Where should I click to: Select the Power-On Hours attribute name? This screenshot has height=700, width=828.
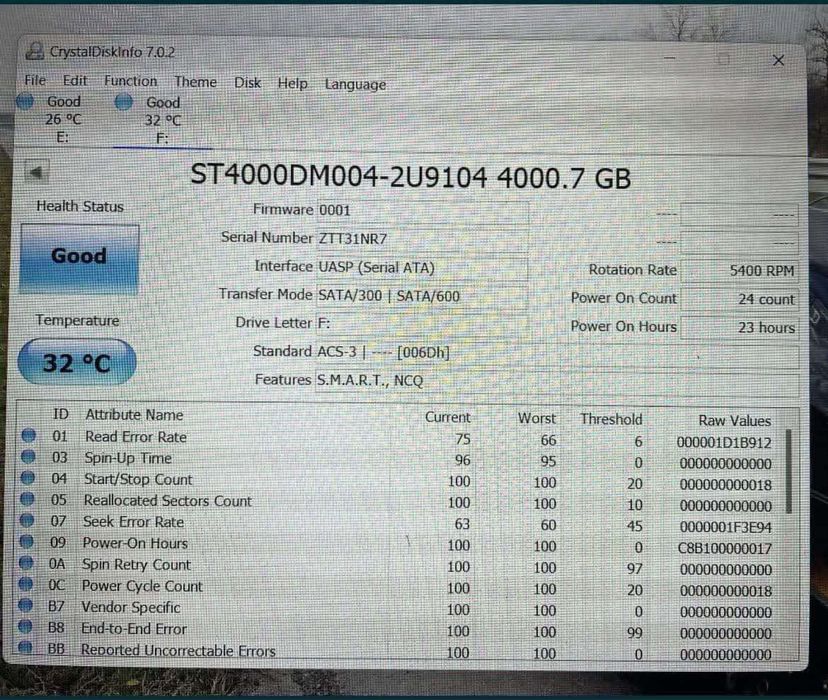[135, 543]
